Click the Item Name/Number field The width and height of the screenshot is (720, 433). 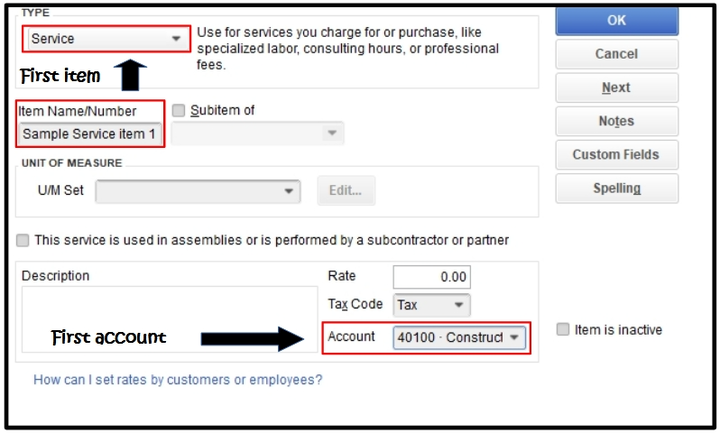pyautogui.click(x=89, y=134)
